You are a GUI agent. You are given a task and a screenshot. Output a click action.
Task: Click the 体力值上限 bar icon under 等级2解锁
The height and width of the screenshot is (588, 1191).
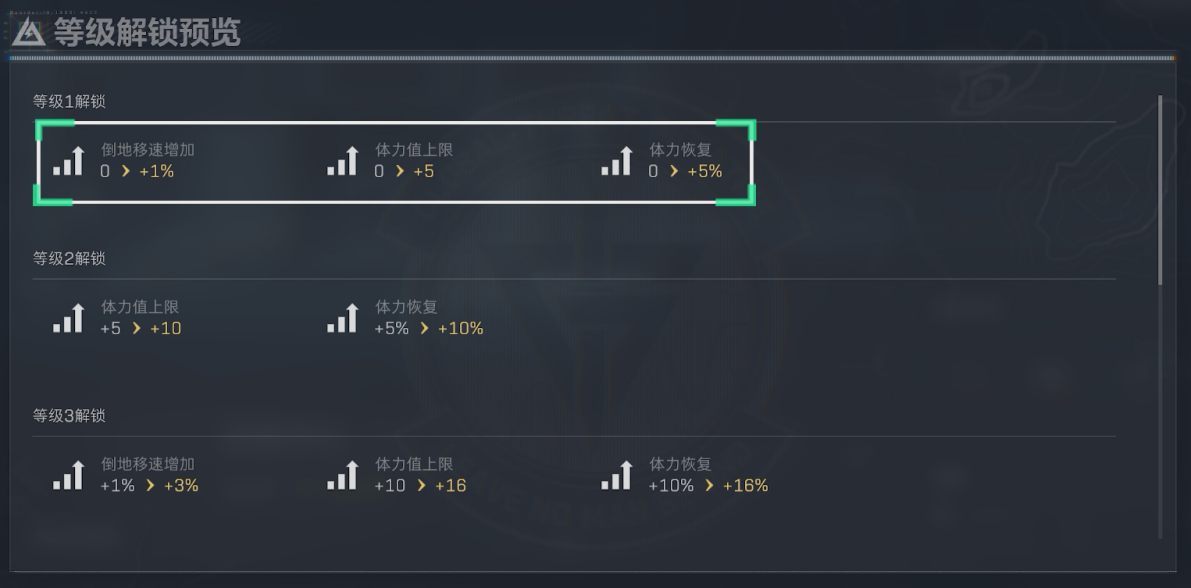coord(68,318)
